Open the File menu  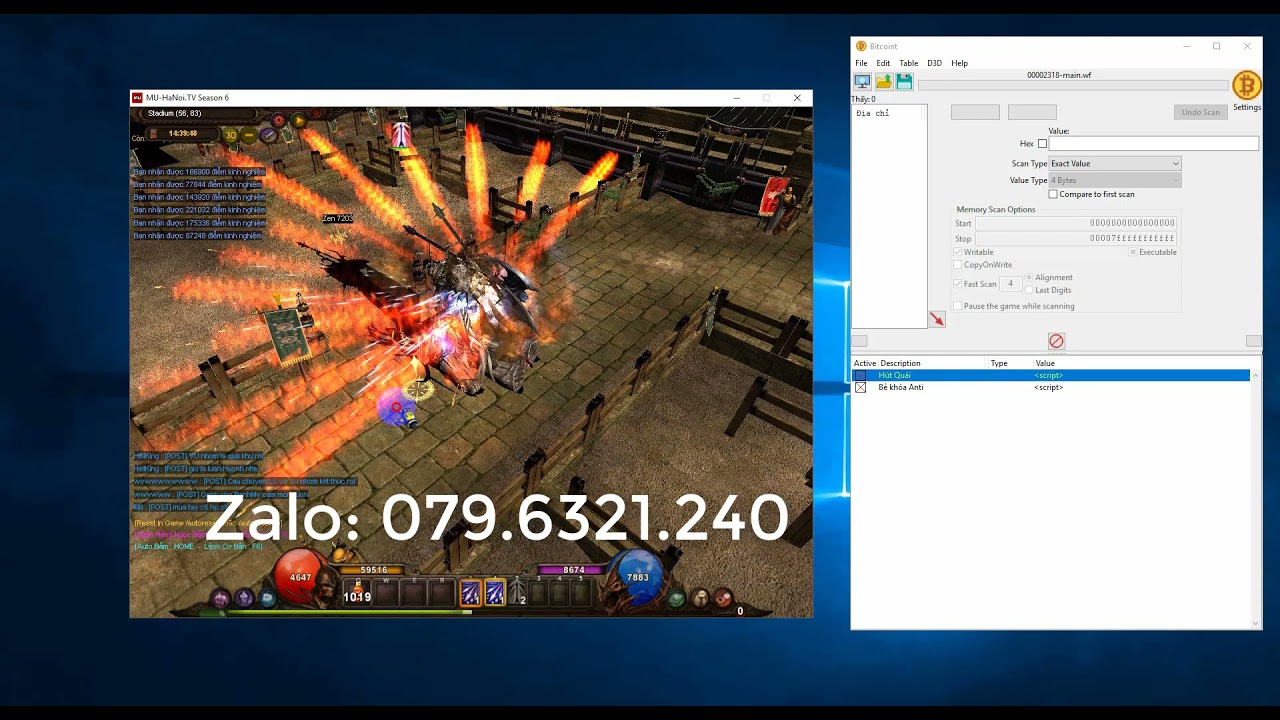click(861, 63)
